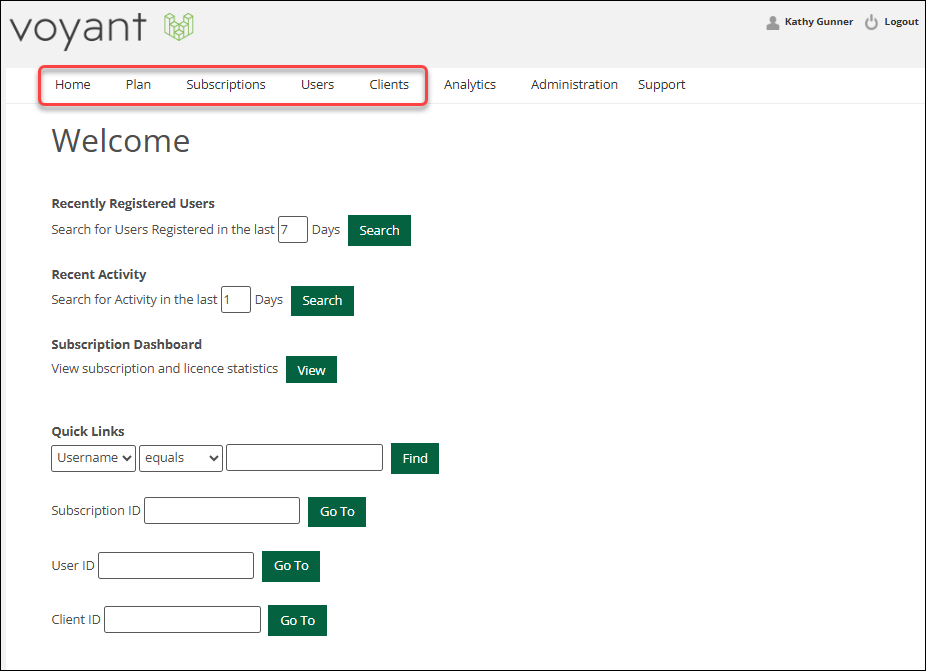Viewport: 926px width, 671px height.
Task: Click the Quick Links search value field
Action: coord(304,458)
